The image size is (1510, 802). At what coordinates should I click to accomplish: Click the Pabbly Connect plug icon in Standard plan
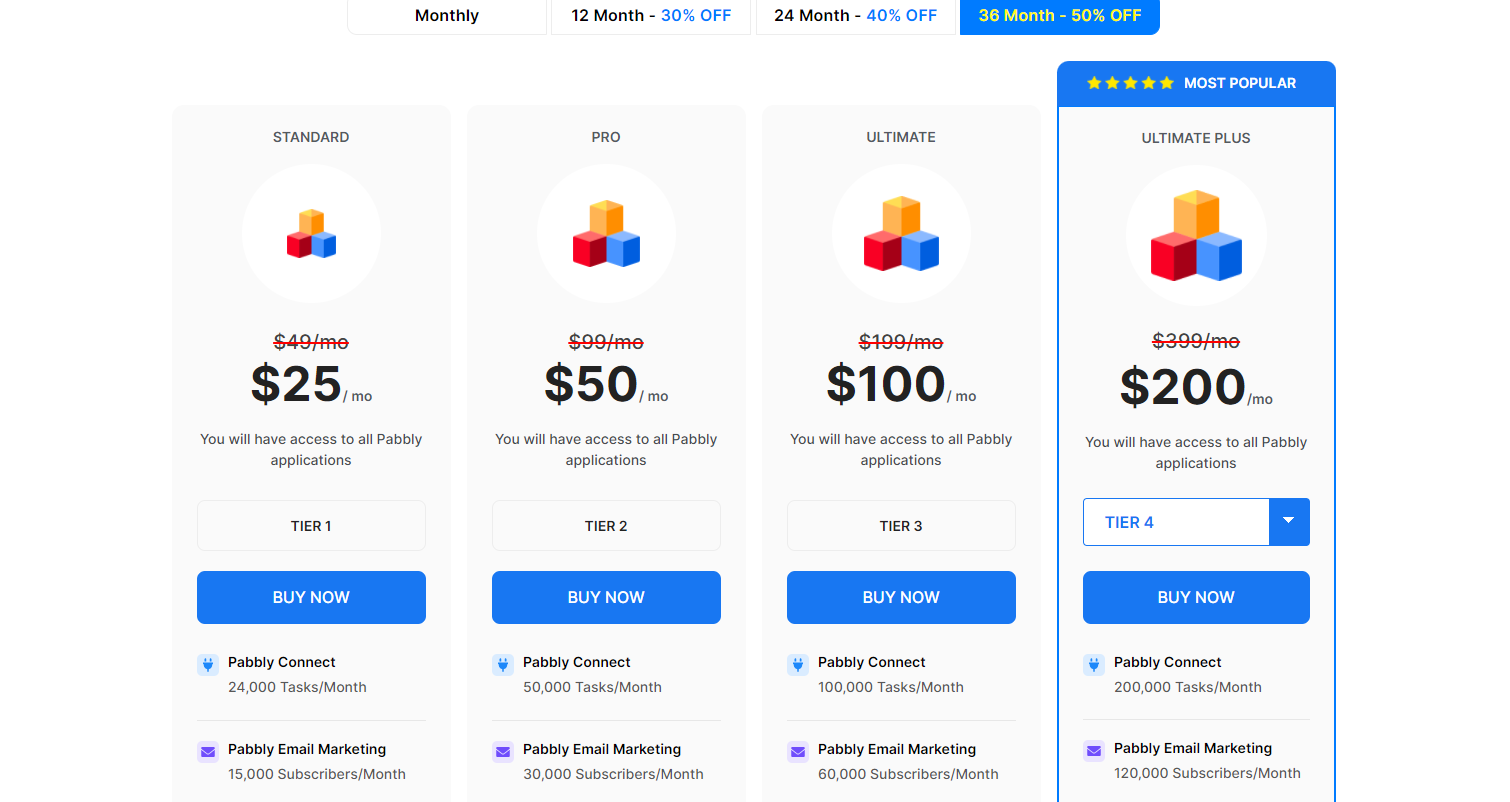[x=208, y=664]
